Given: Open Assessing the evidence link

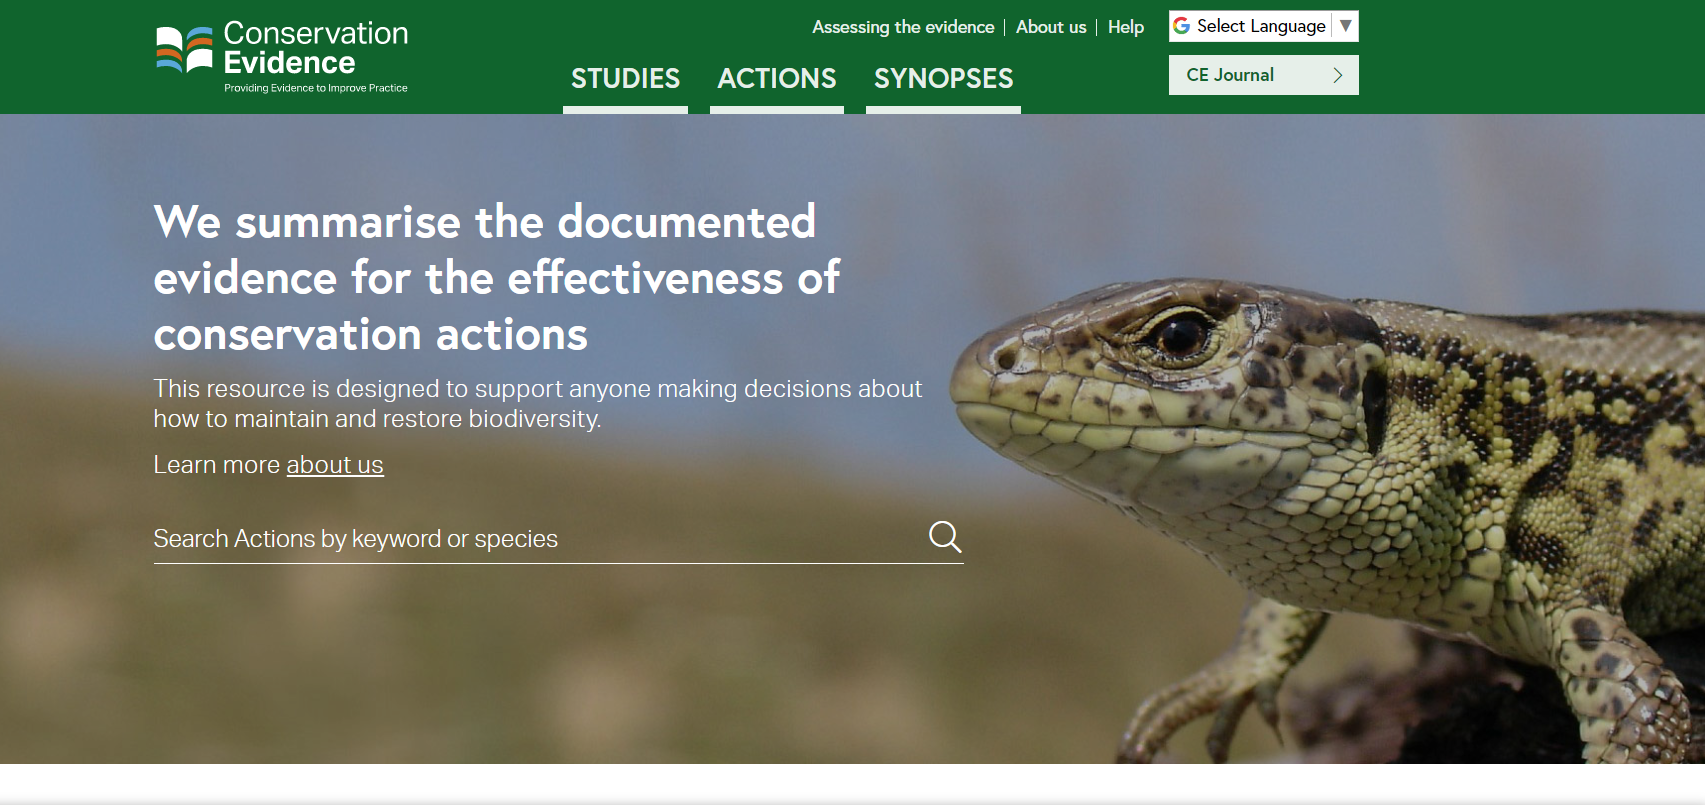Looking at the screenshot, I should (903, 27).
